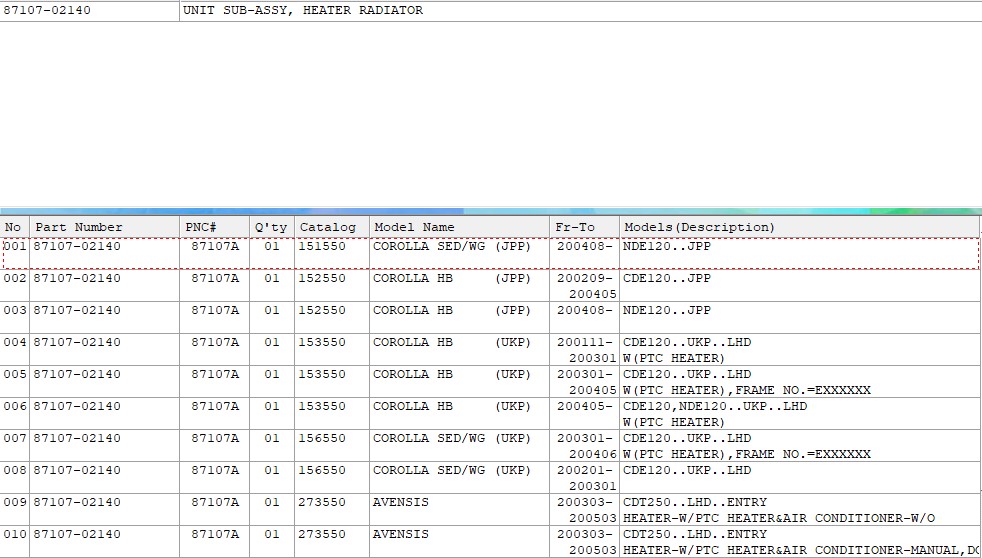Click "UNIT SUB-ASSY, HEATER RADIATOR" description text
Viewport: 982px width, 558px height.
pyautogui.click(x=303, y=10)
